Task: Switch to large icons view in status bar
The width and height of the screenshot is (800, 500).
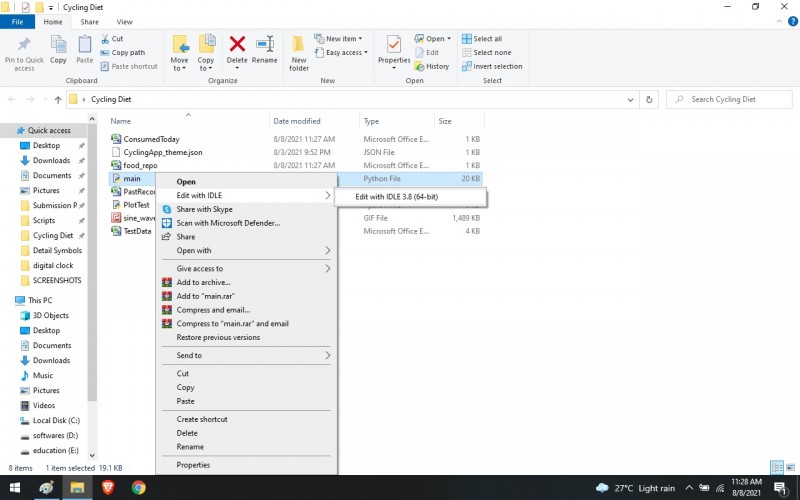Action: [790, 467]
